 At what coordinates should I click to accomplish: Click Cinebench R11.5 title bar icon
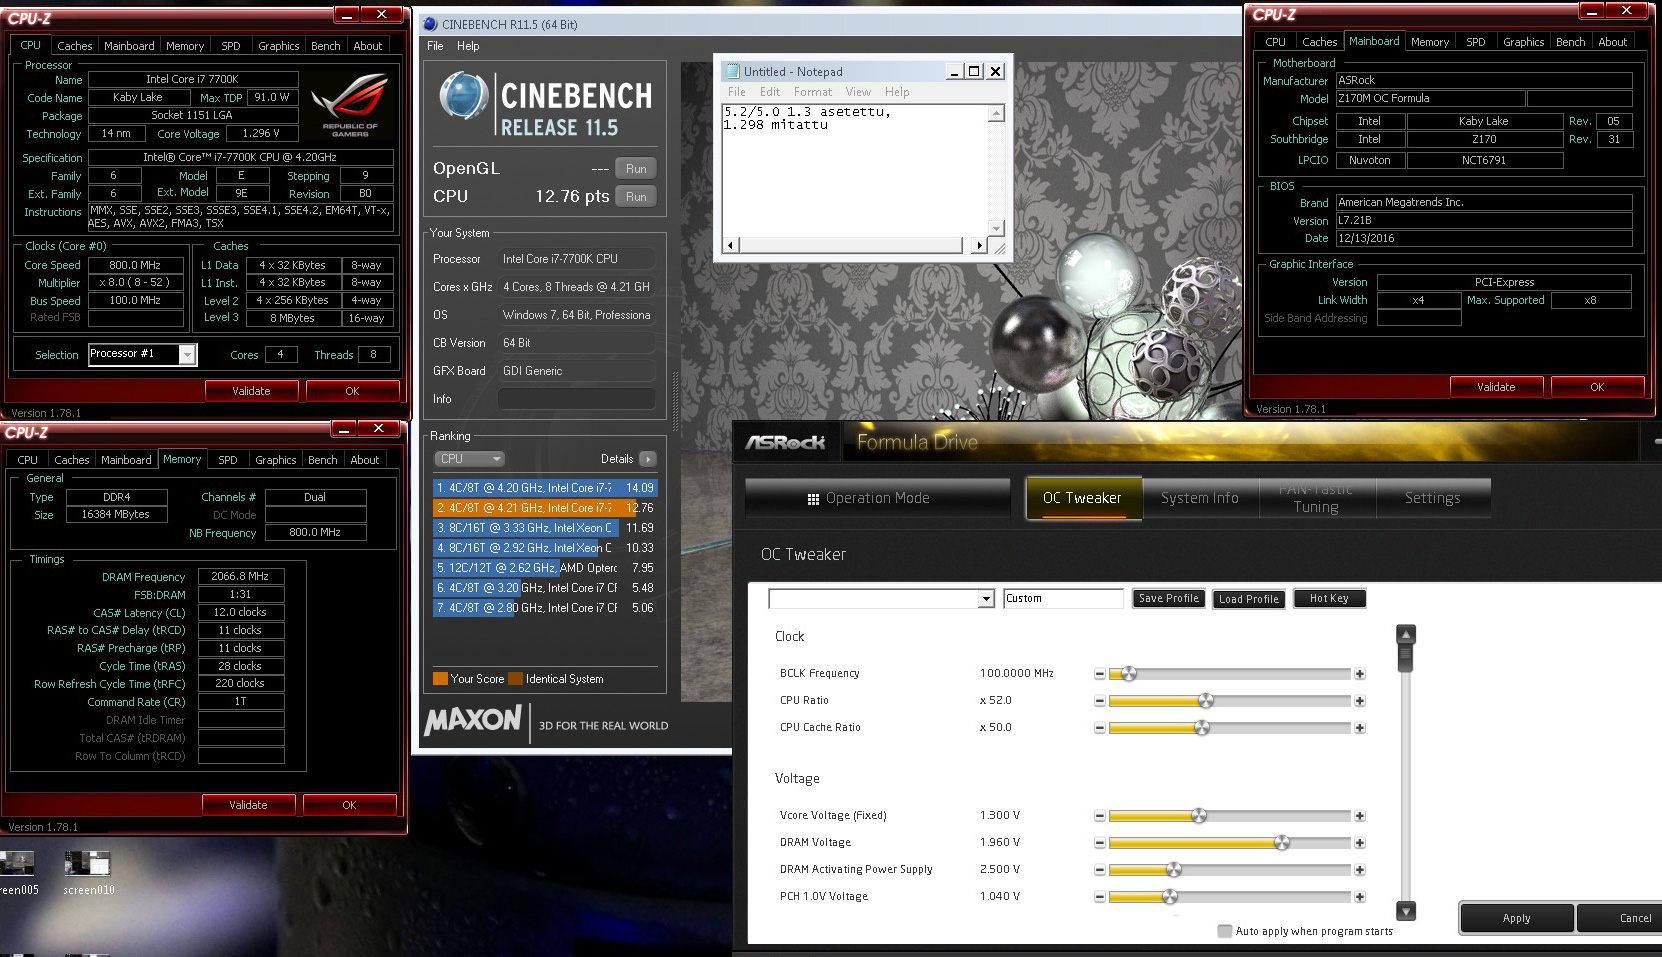(430, 24)
